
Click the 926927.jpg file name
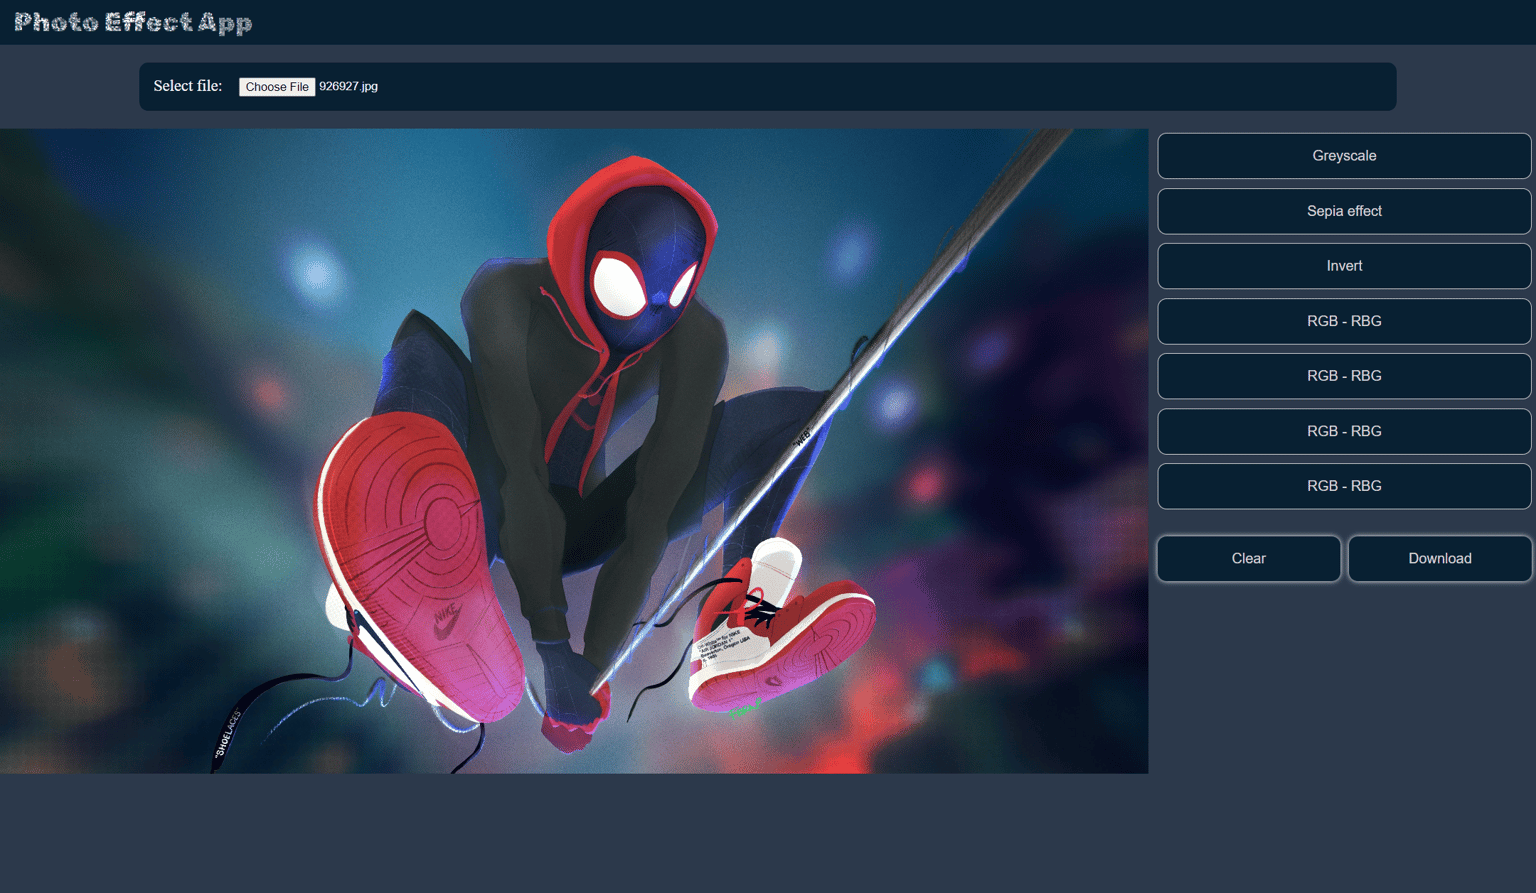pos(349,87)
